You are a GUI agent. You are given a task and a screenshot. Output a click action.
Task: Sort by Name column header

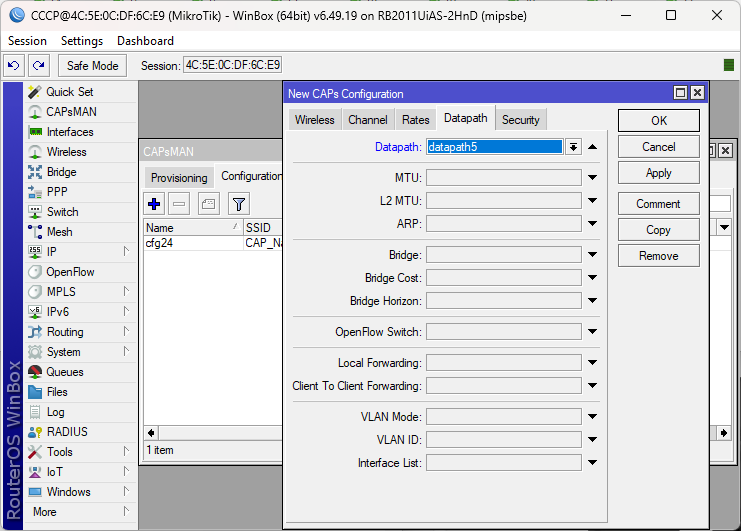[194, 228]
